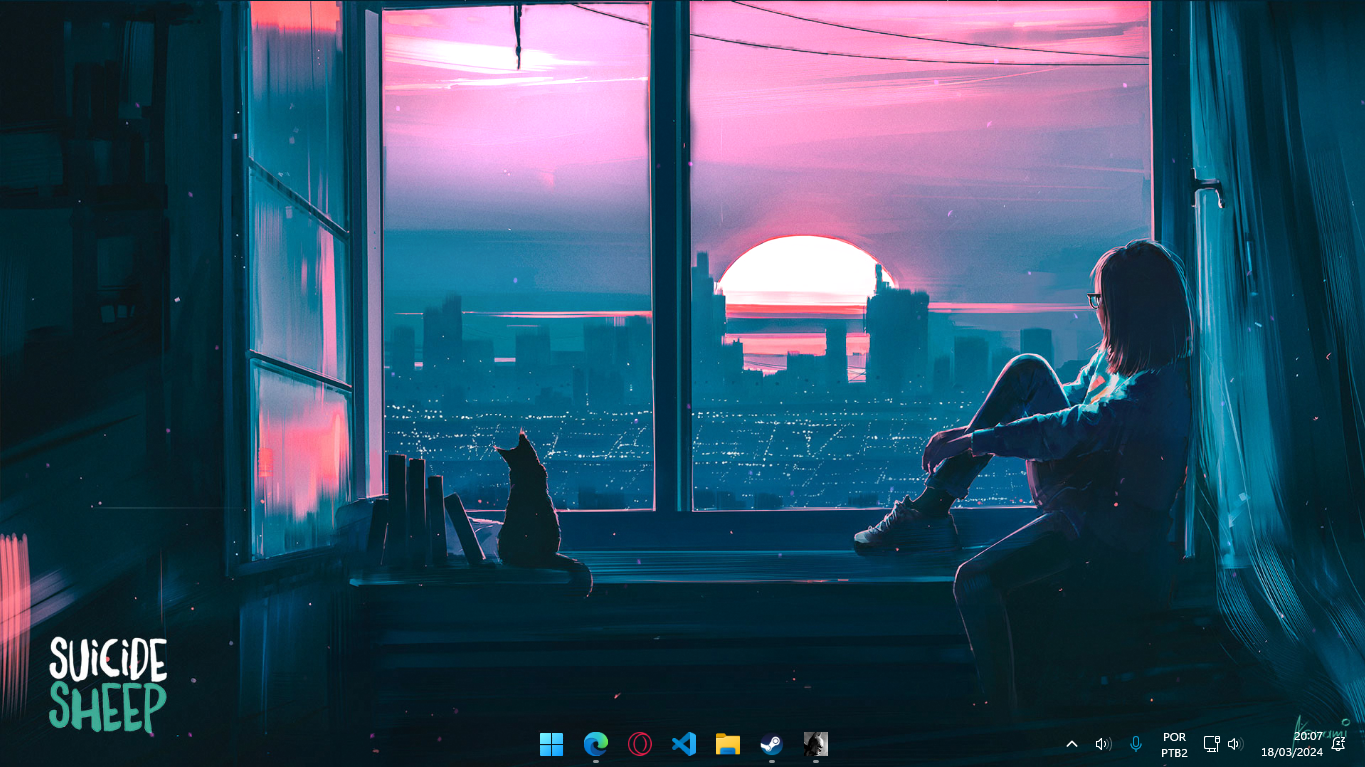Open the calendar via the 18/03/2024 date

pos(1291,752)
